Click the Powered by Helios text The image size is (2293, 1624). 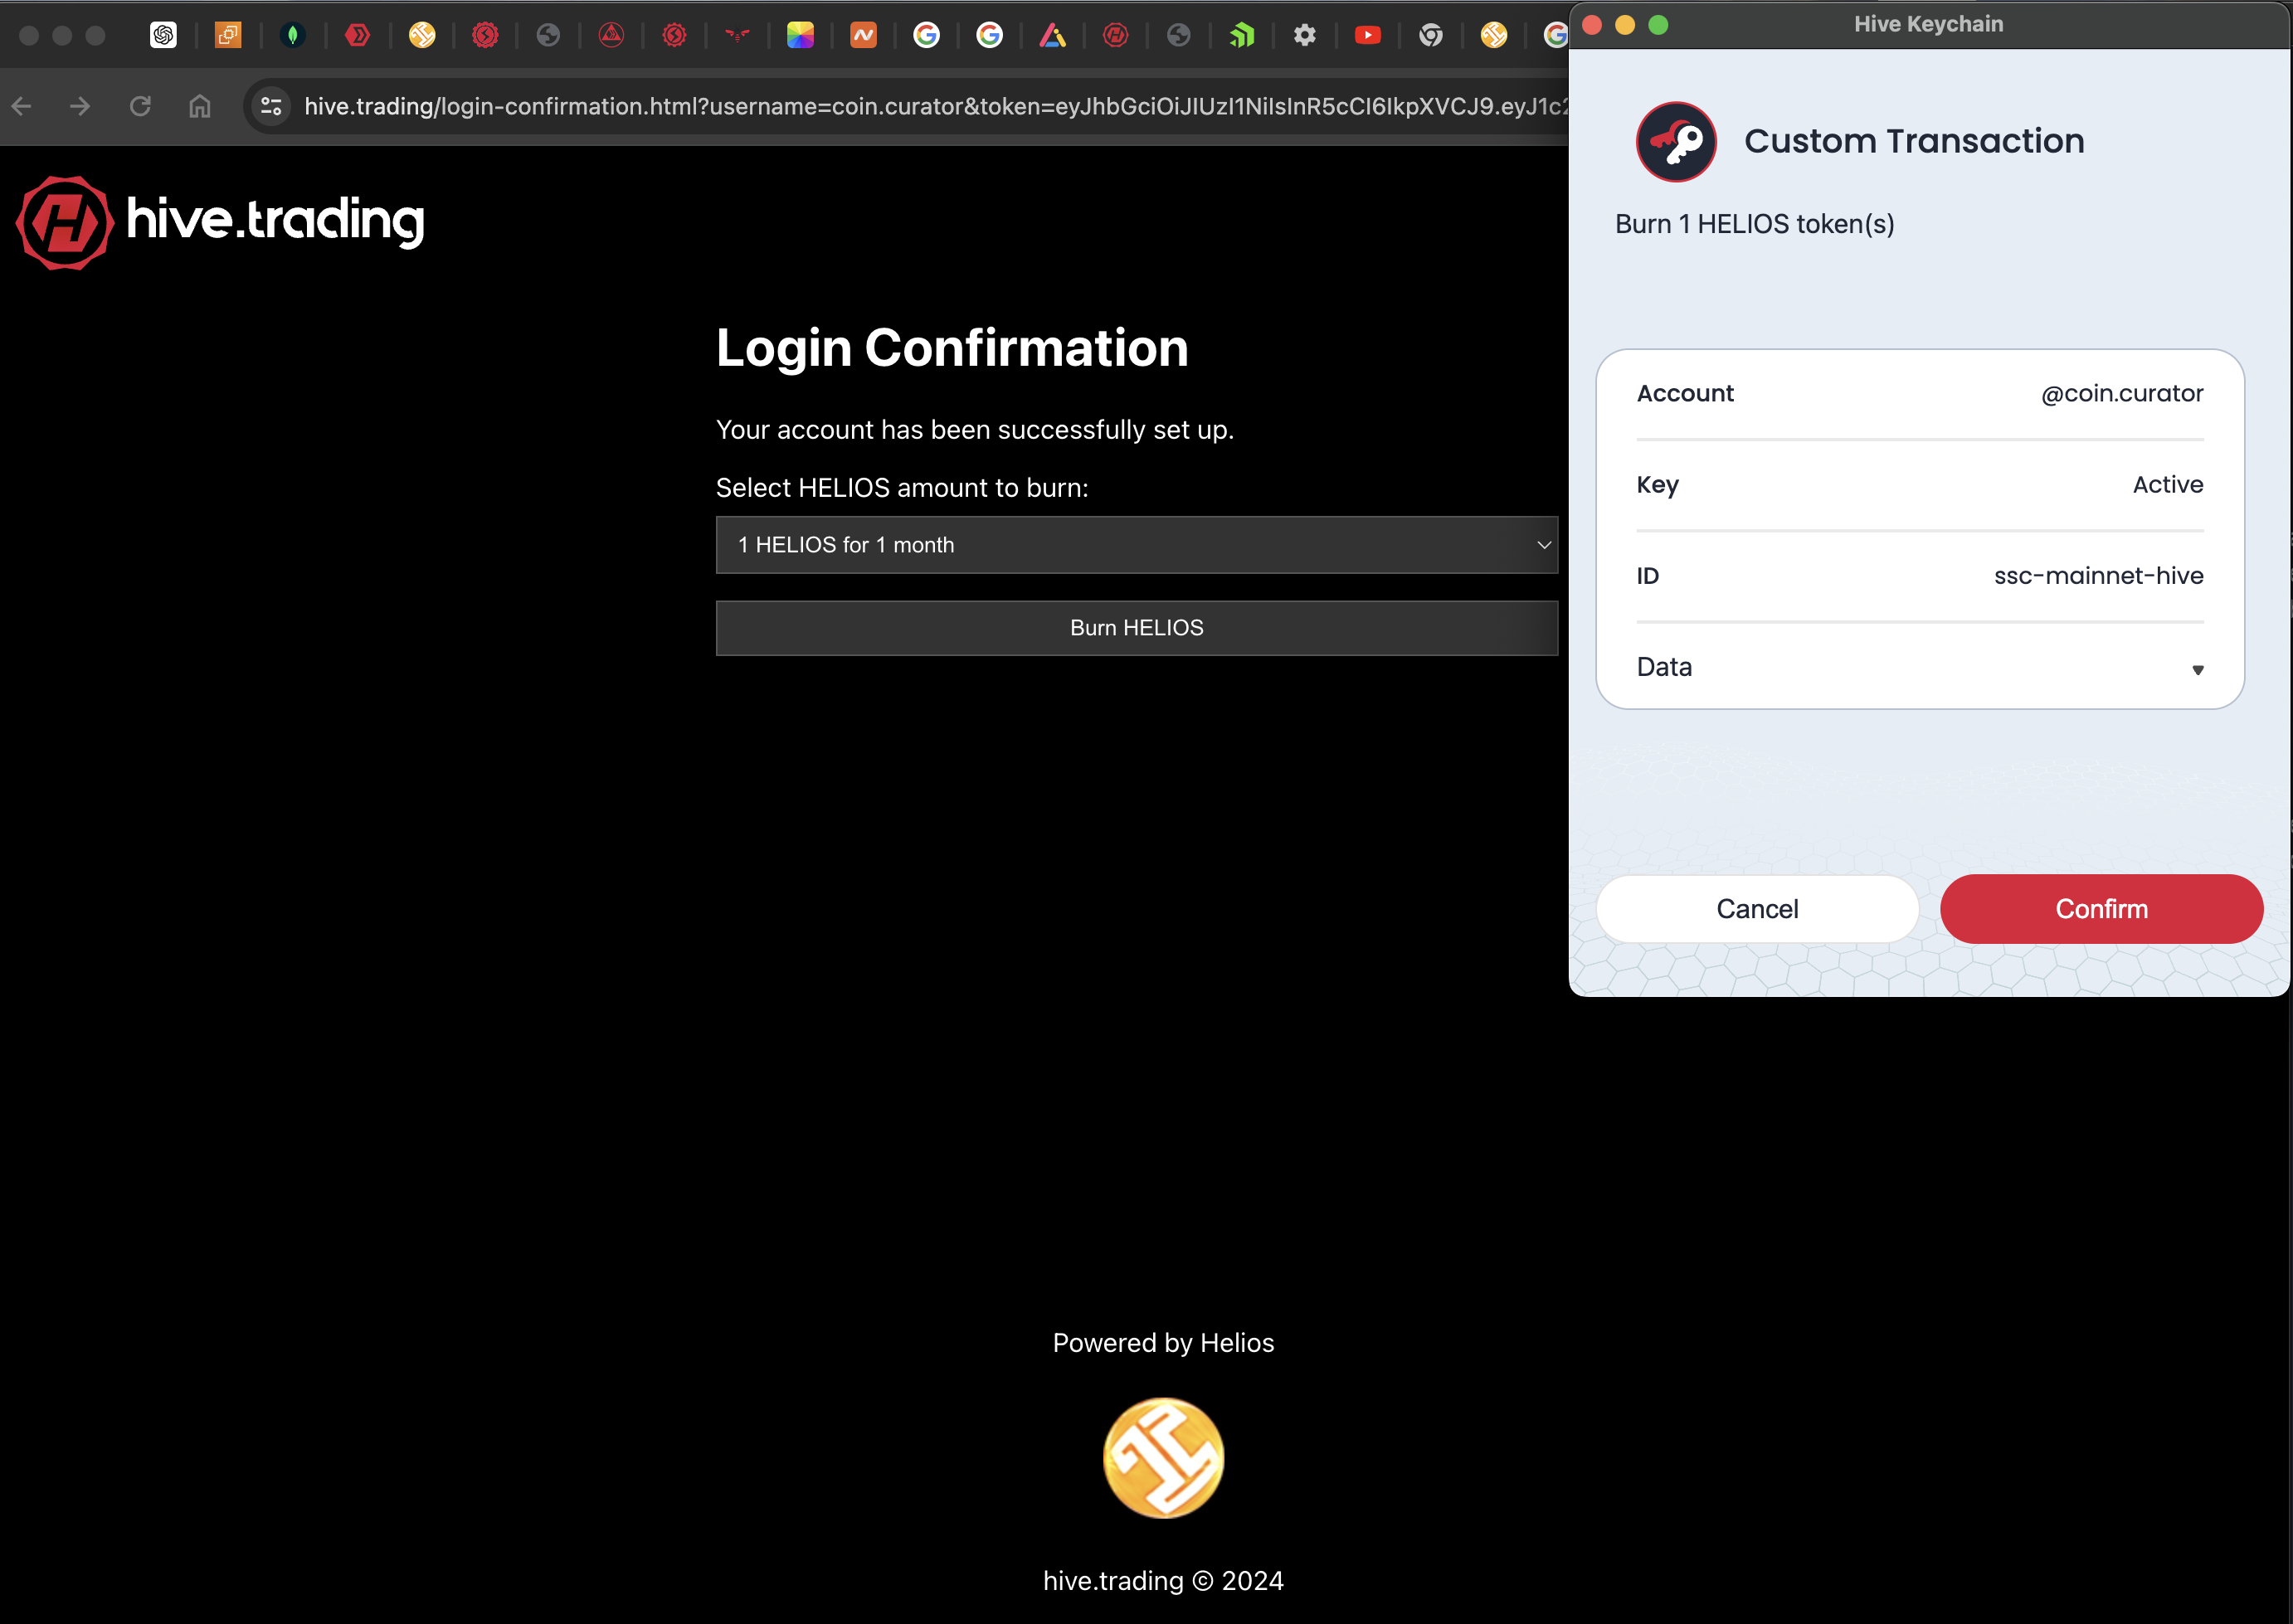[1163, 1343]
